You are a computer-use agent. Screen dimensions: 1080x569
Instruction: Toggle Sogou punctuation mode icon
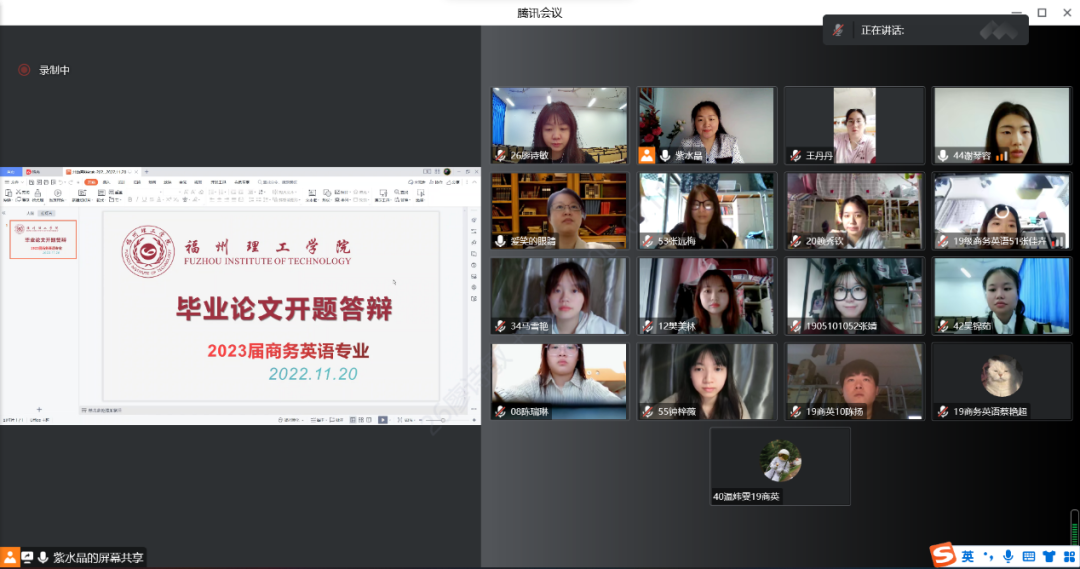click(x=988, y=557)
